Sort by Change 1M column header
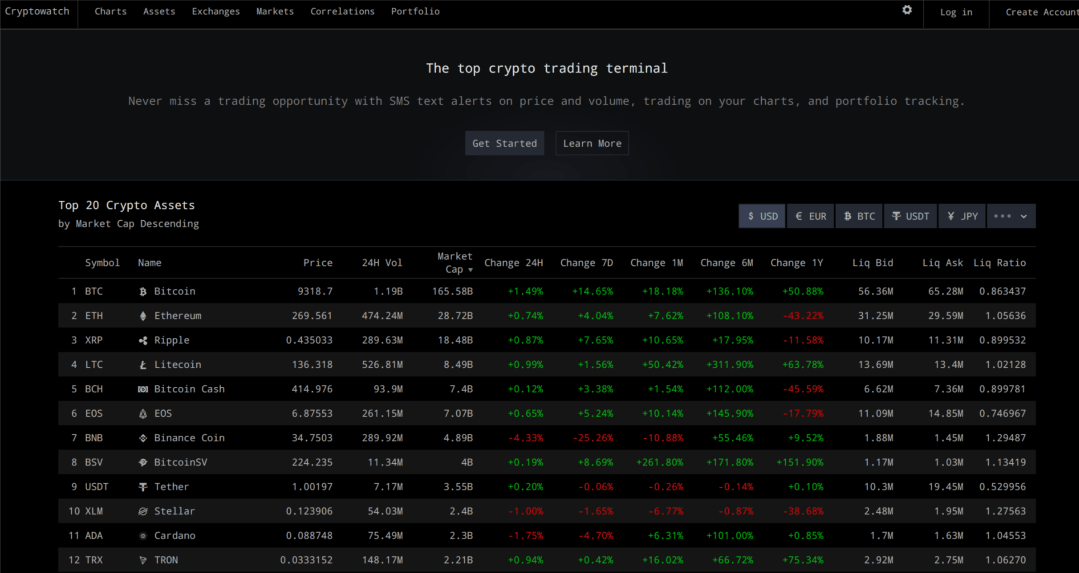The image size is (1079, 573). tap(656, 263)
